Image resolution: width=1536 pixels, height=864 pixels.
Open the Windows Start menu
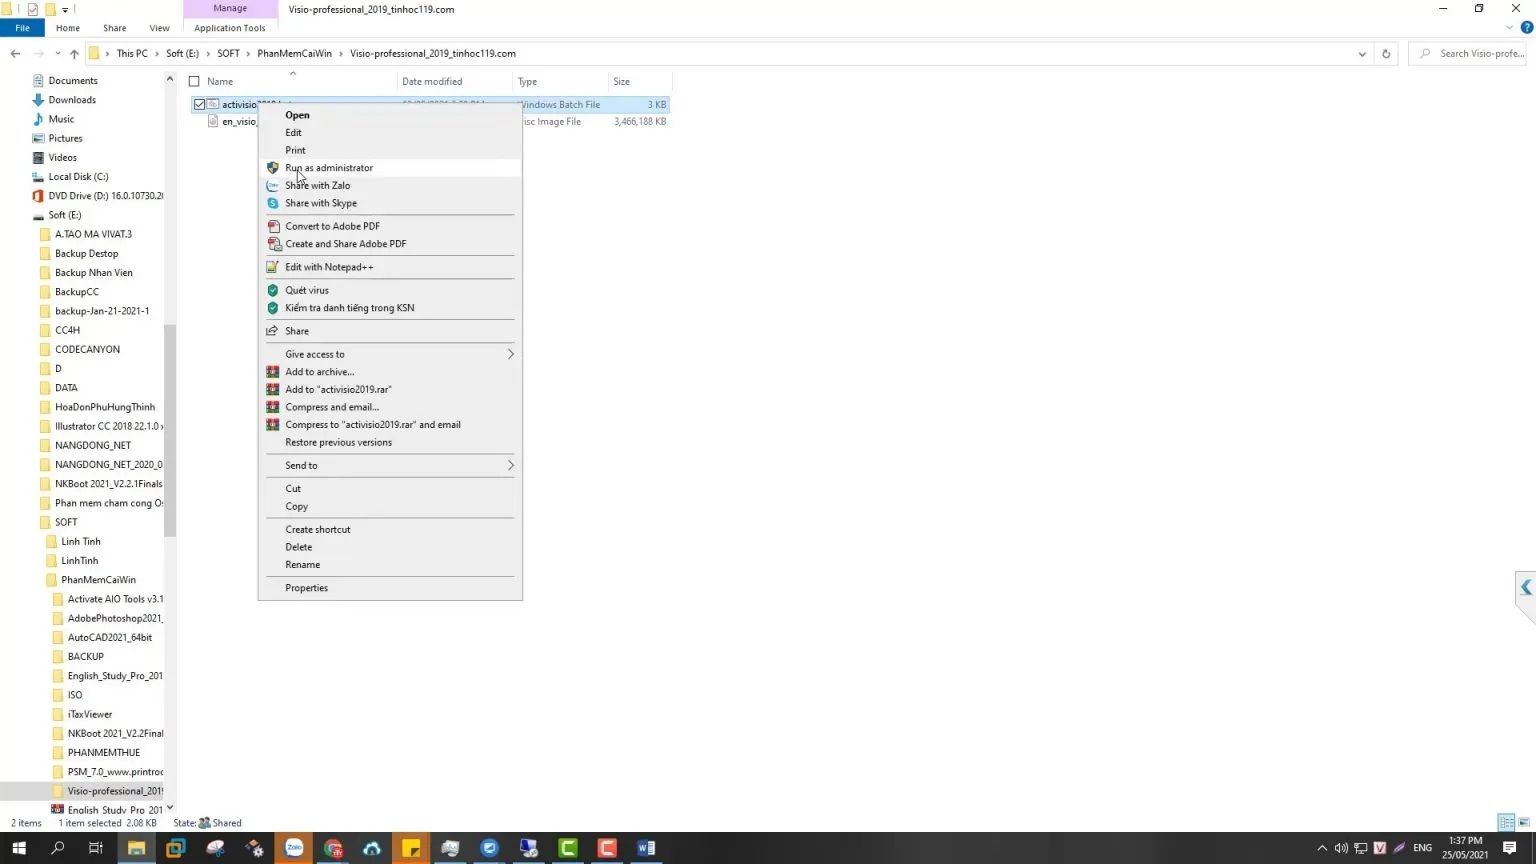coord(18,848)
